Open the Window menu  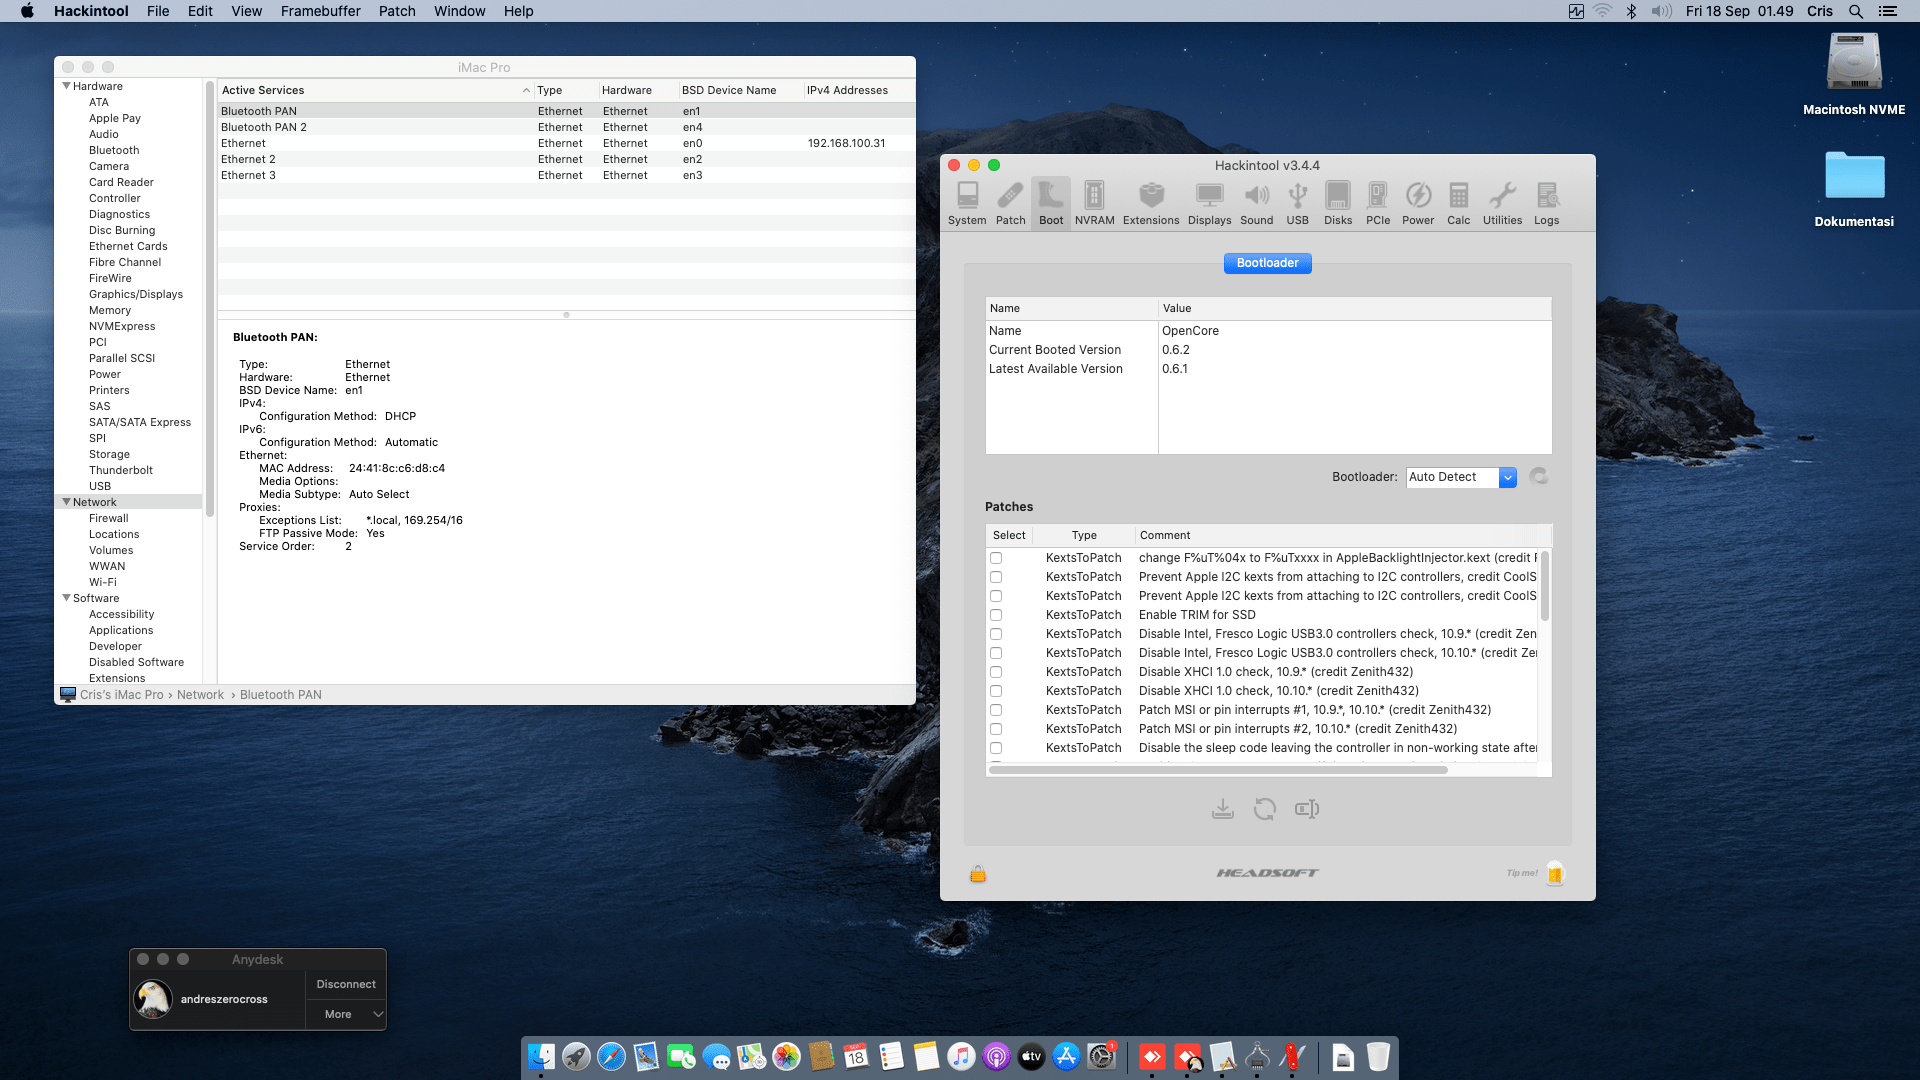[x=459, y=11]
